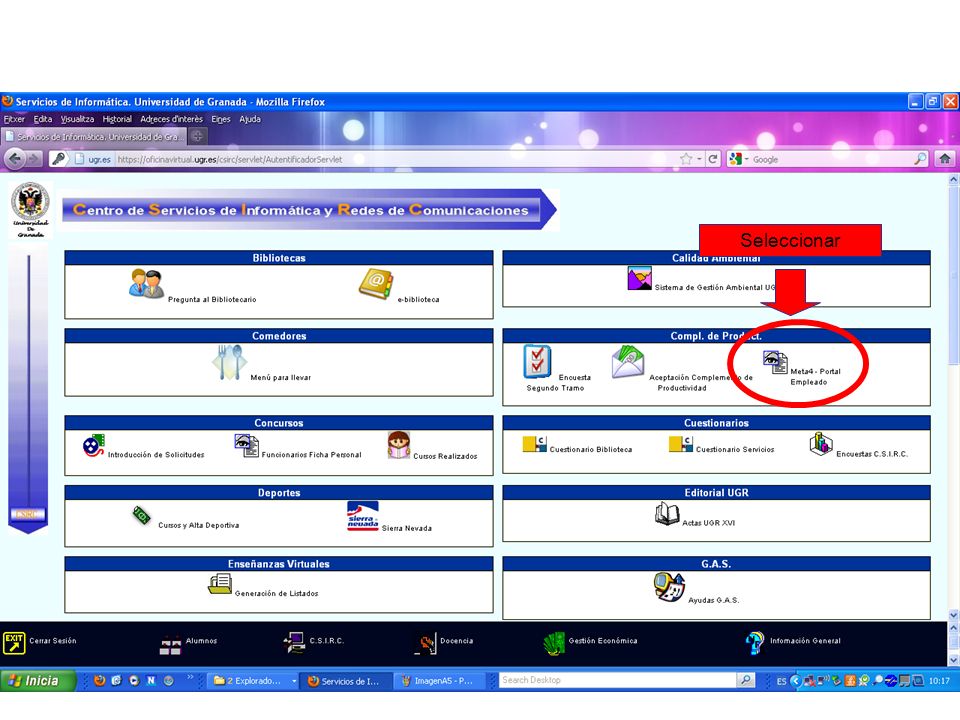Open Ajuda menu

(x=250, y=119)
